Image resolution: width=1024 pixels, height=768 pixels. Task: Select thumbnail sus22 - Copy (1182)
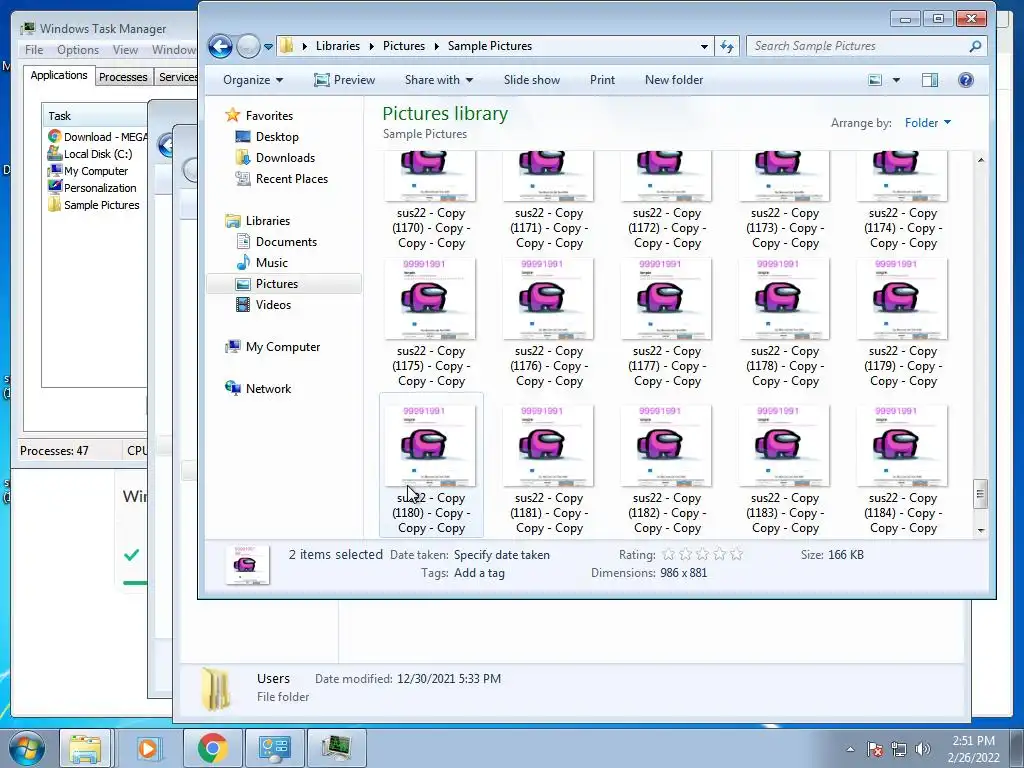[x=666, y=445]
